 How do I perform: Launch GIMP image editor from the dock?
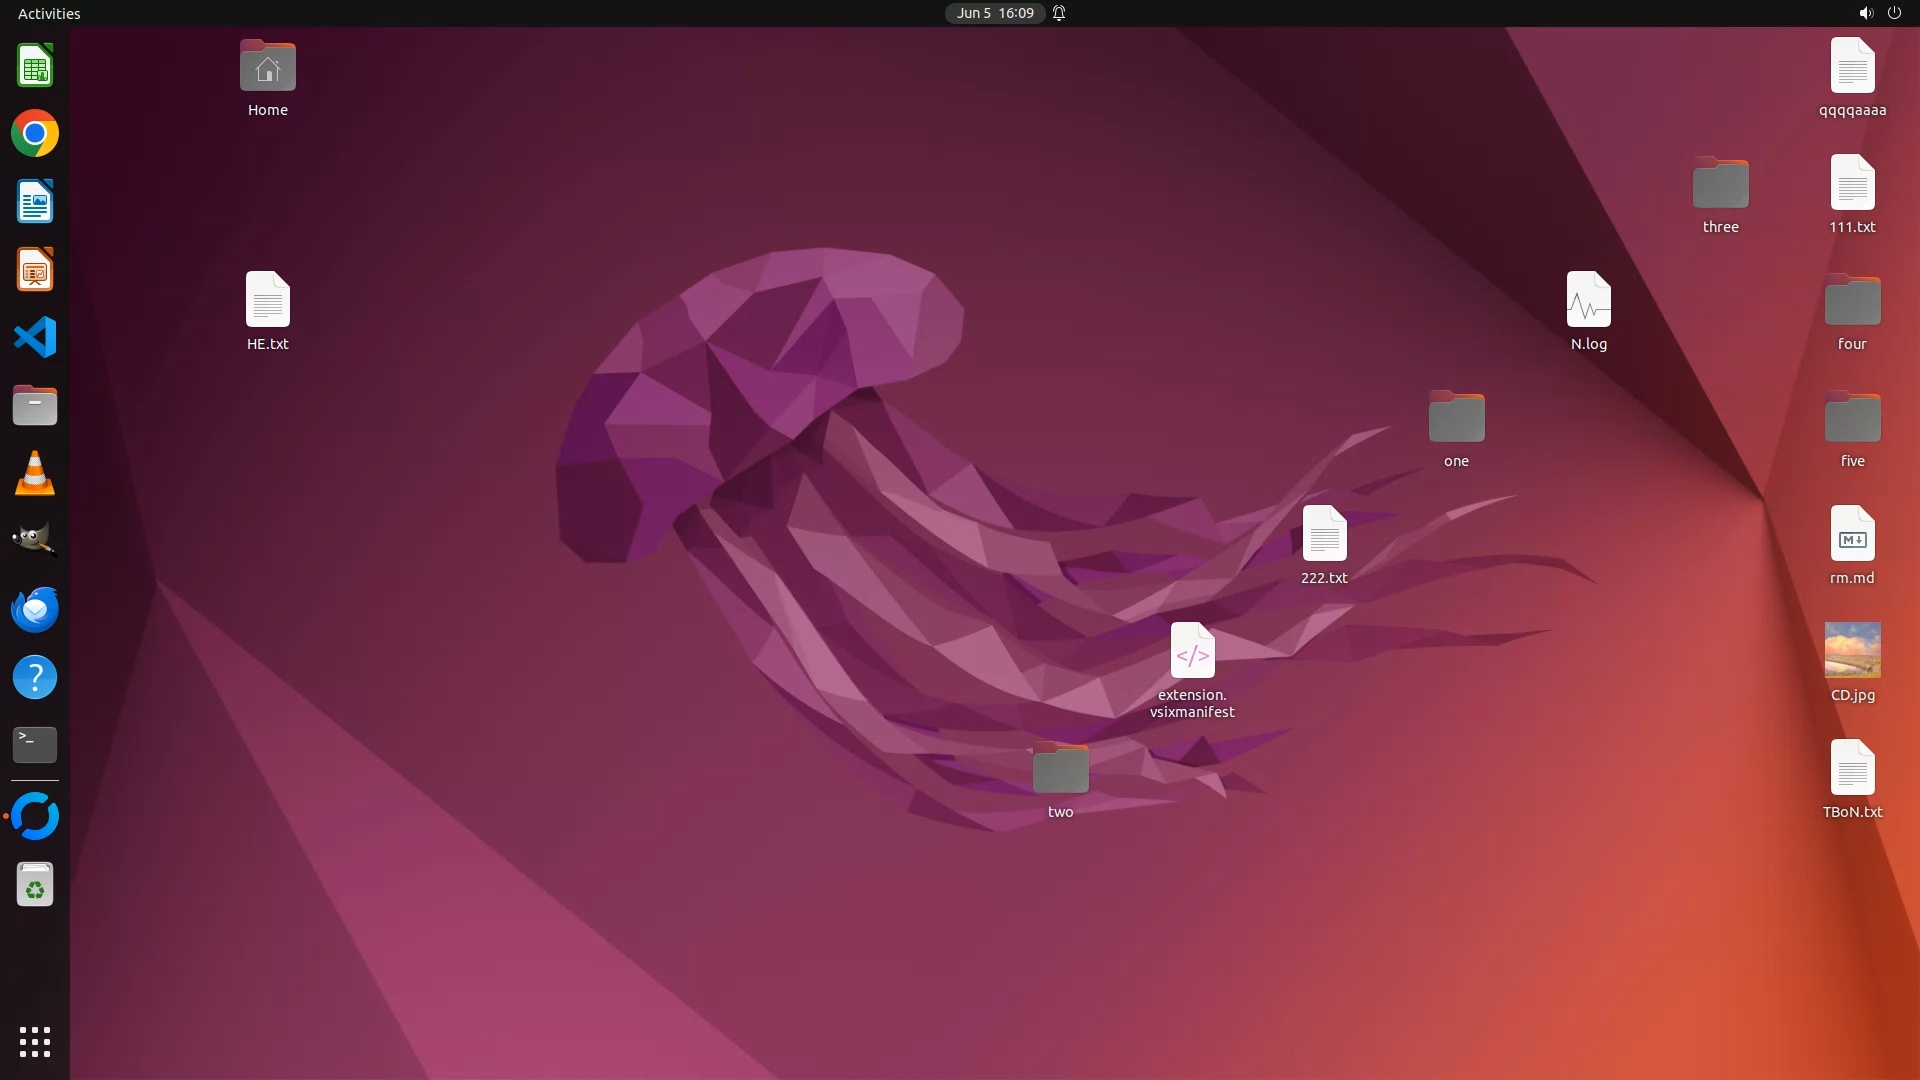pos(35,541)
